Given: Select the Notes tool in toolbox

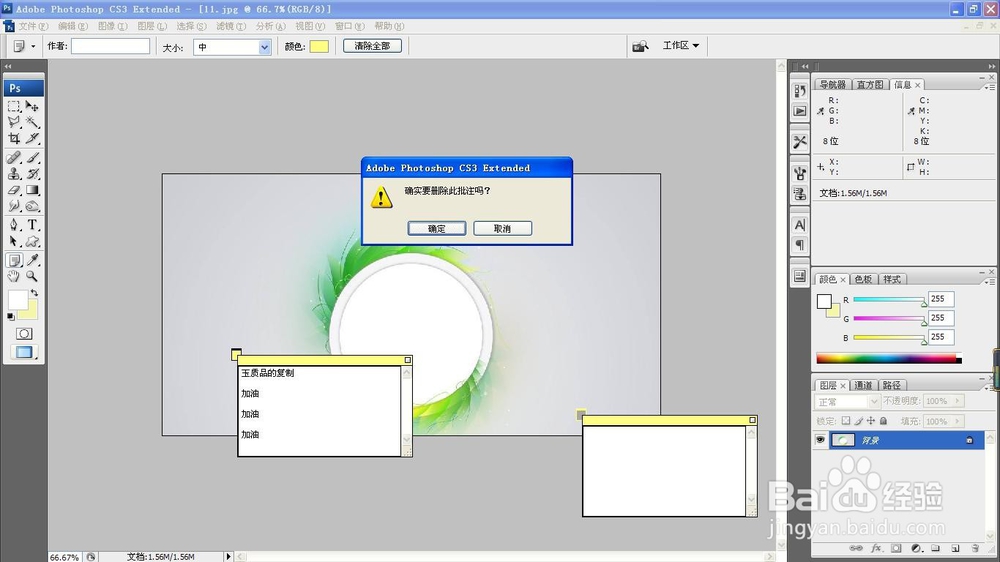Looking at the screenshot, I should pos(14,260).
